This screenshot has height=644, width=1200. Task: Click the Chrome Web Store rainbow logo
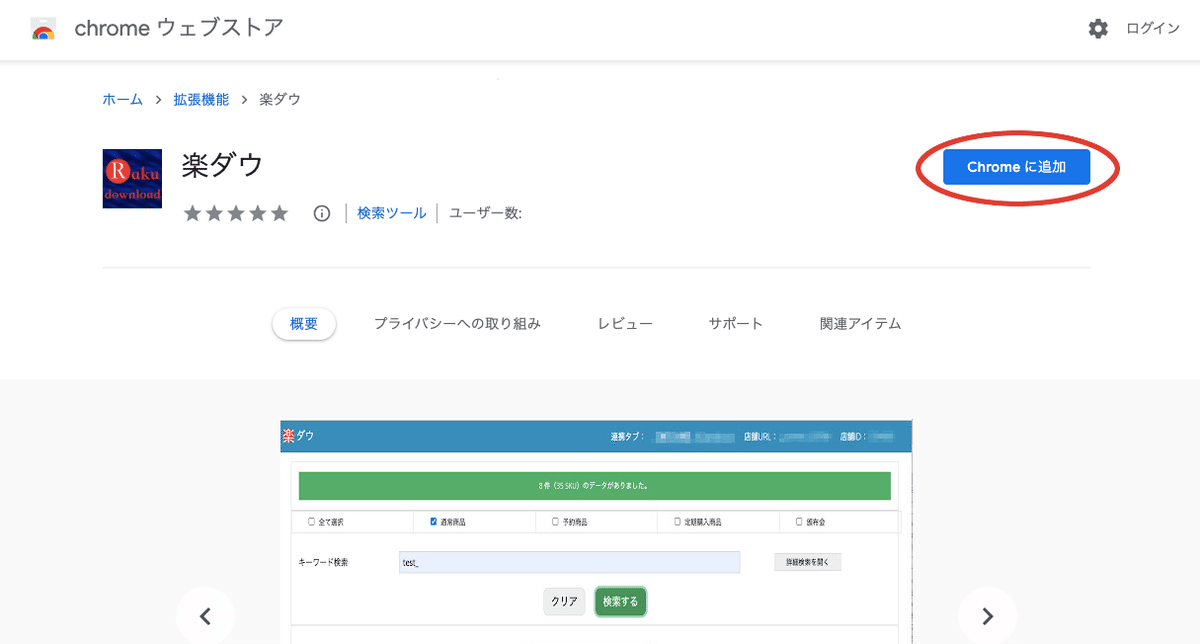[x=43, y=28]
